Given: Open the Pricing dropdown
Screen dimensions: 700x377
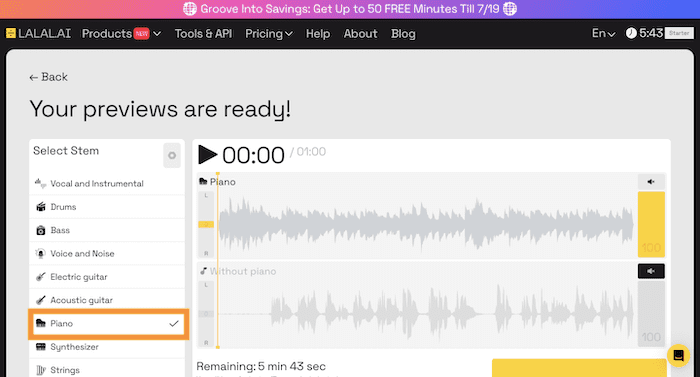Looking at the screenshot, I should tap(269, 34).
